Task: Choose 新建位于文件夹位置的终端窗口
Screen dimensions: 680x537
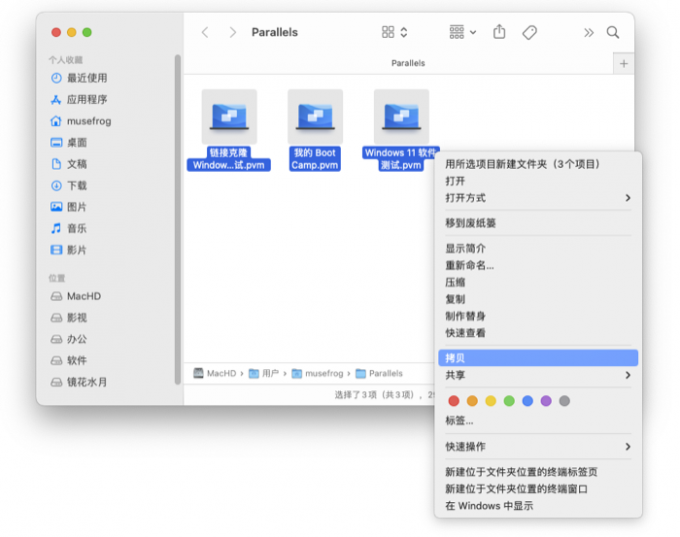Action: point(538,489)
